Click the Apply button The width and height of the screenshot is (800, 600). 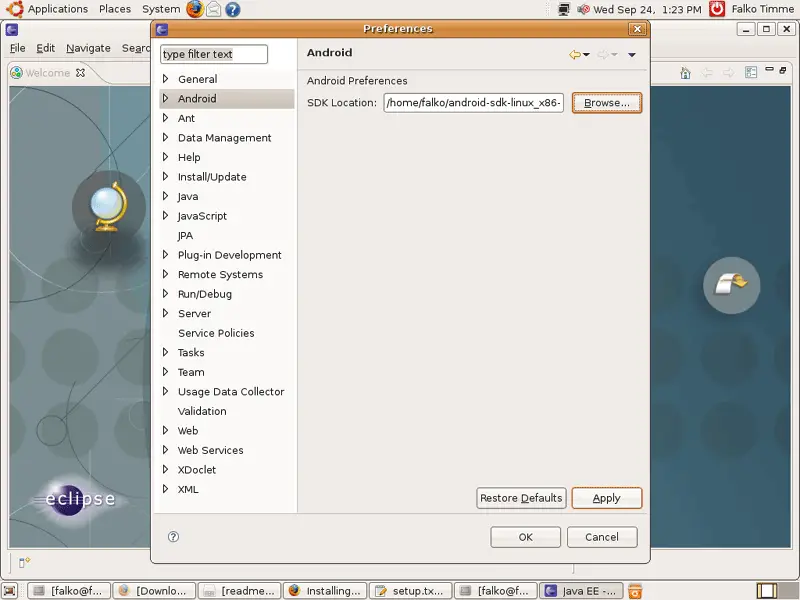(607, 498)
